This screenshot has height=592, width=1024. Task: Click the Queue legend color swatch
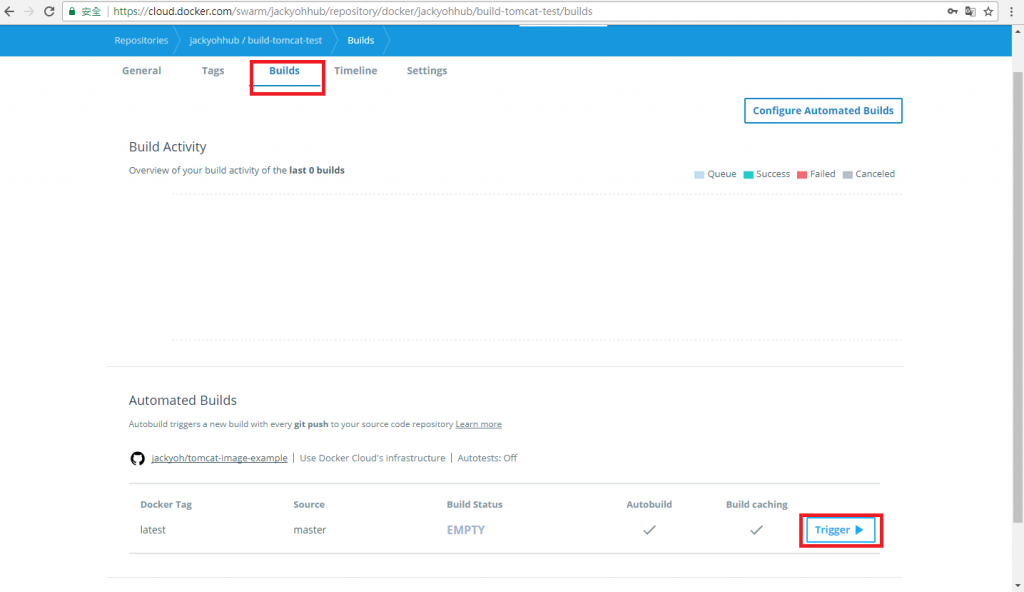pos(699,174)
